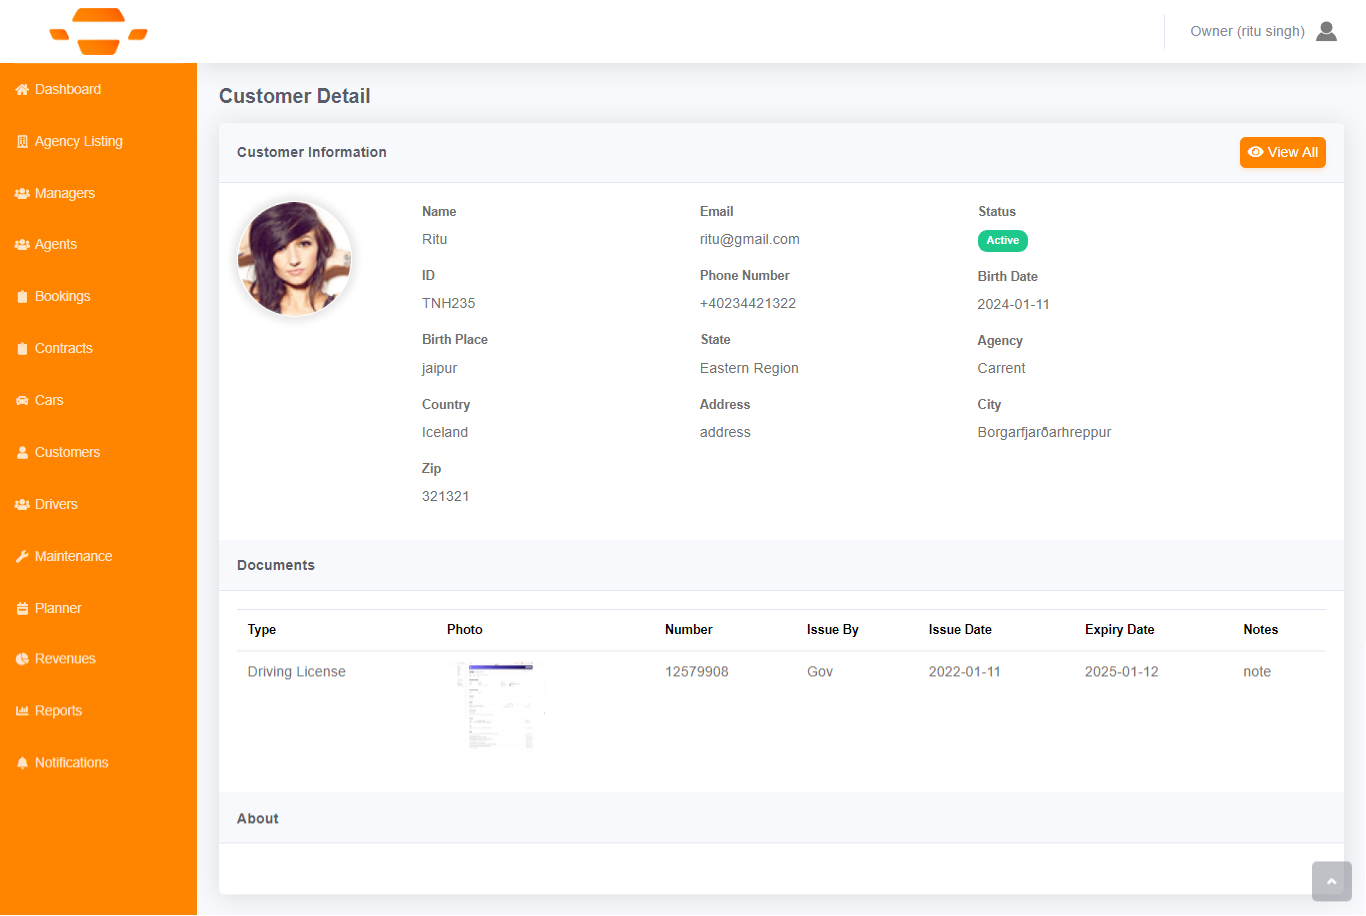Click the Dashboard home icon in sidebar
This screenshot has height=916, width=1366.
tap(22, 90)
